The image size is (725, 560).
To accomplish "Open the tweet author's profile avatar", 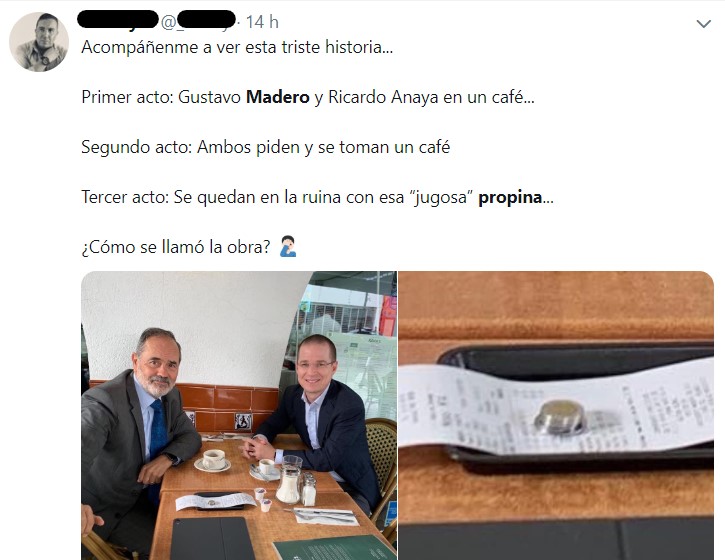I will click(39, 42).
